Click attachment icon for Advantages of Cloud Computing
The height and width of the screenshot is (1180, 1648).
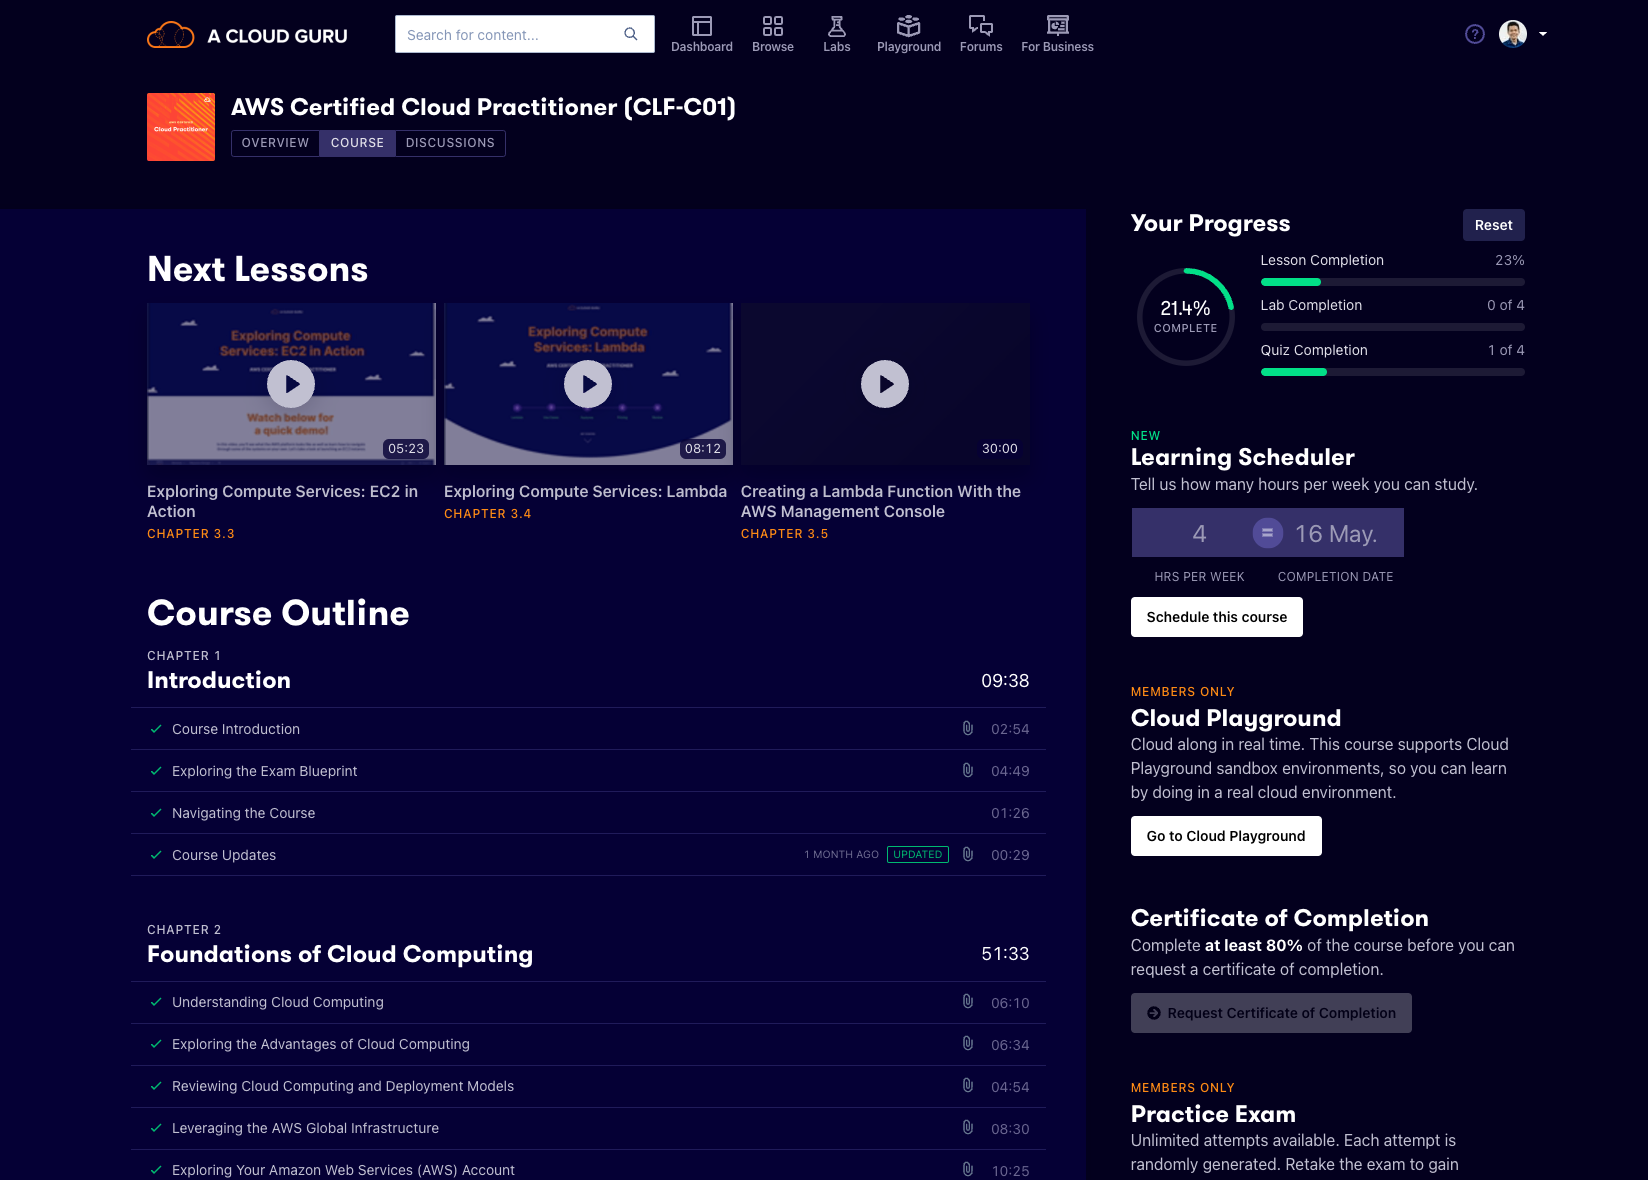point(968,1043)
